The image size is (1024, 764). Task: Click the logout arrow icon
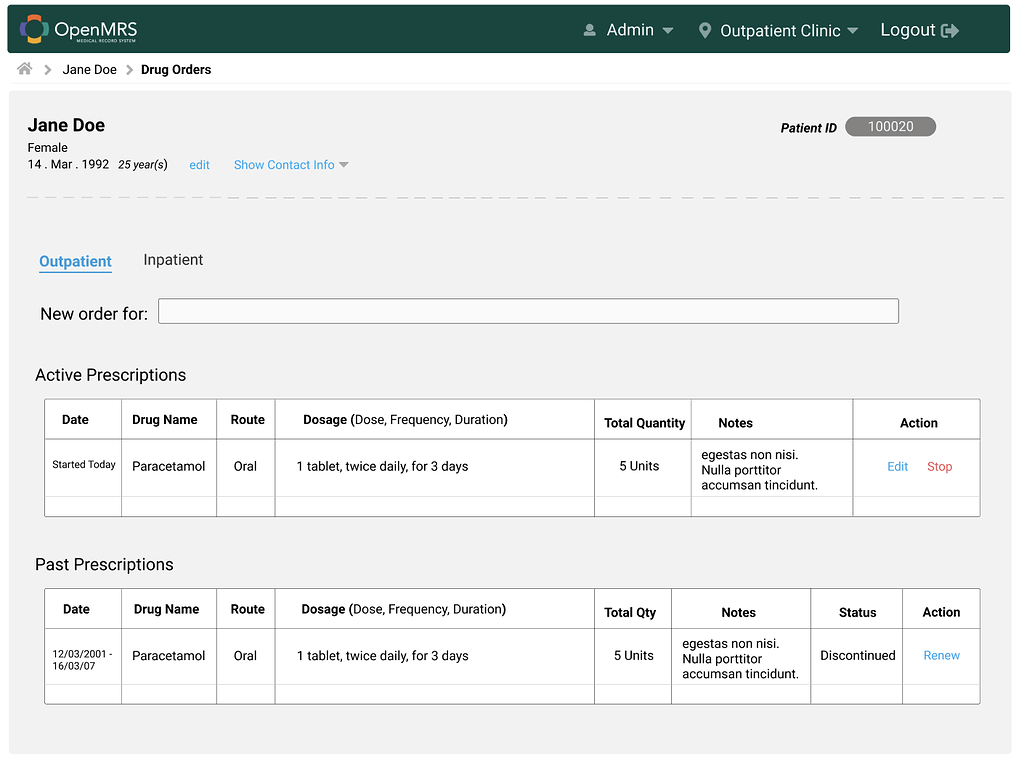pos(949,30)
